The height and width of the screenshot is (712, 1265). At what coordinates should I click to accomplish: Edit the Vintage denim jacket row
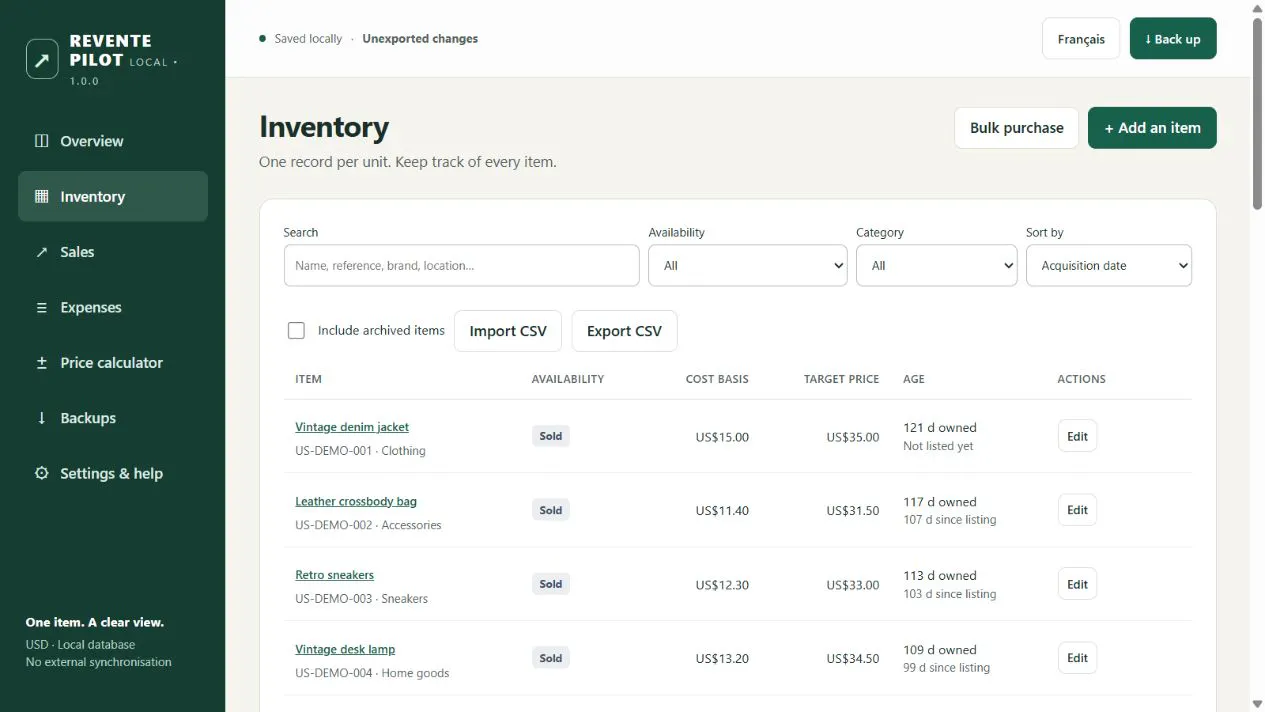(1077, 436)
